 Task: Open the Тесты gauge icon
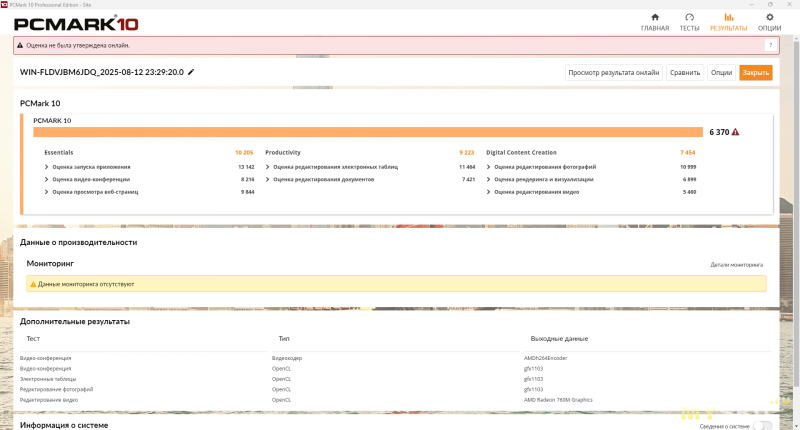click(689, 17)
